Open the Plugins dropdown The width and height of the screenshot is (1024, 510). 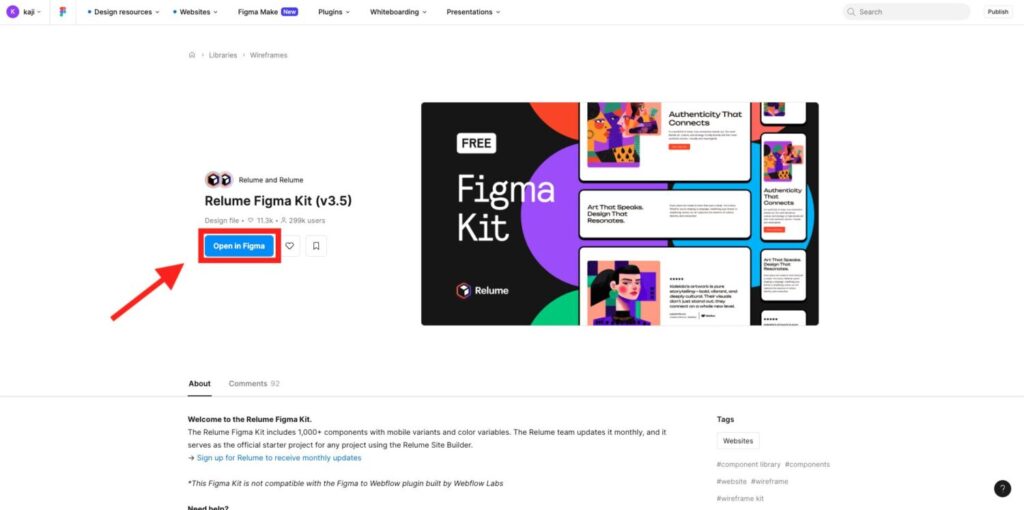tap(334, 12)
